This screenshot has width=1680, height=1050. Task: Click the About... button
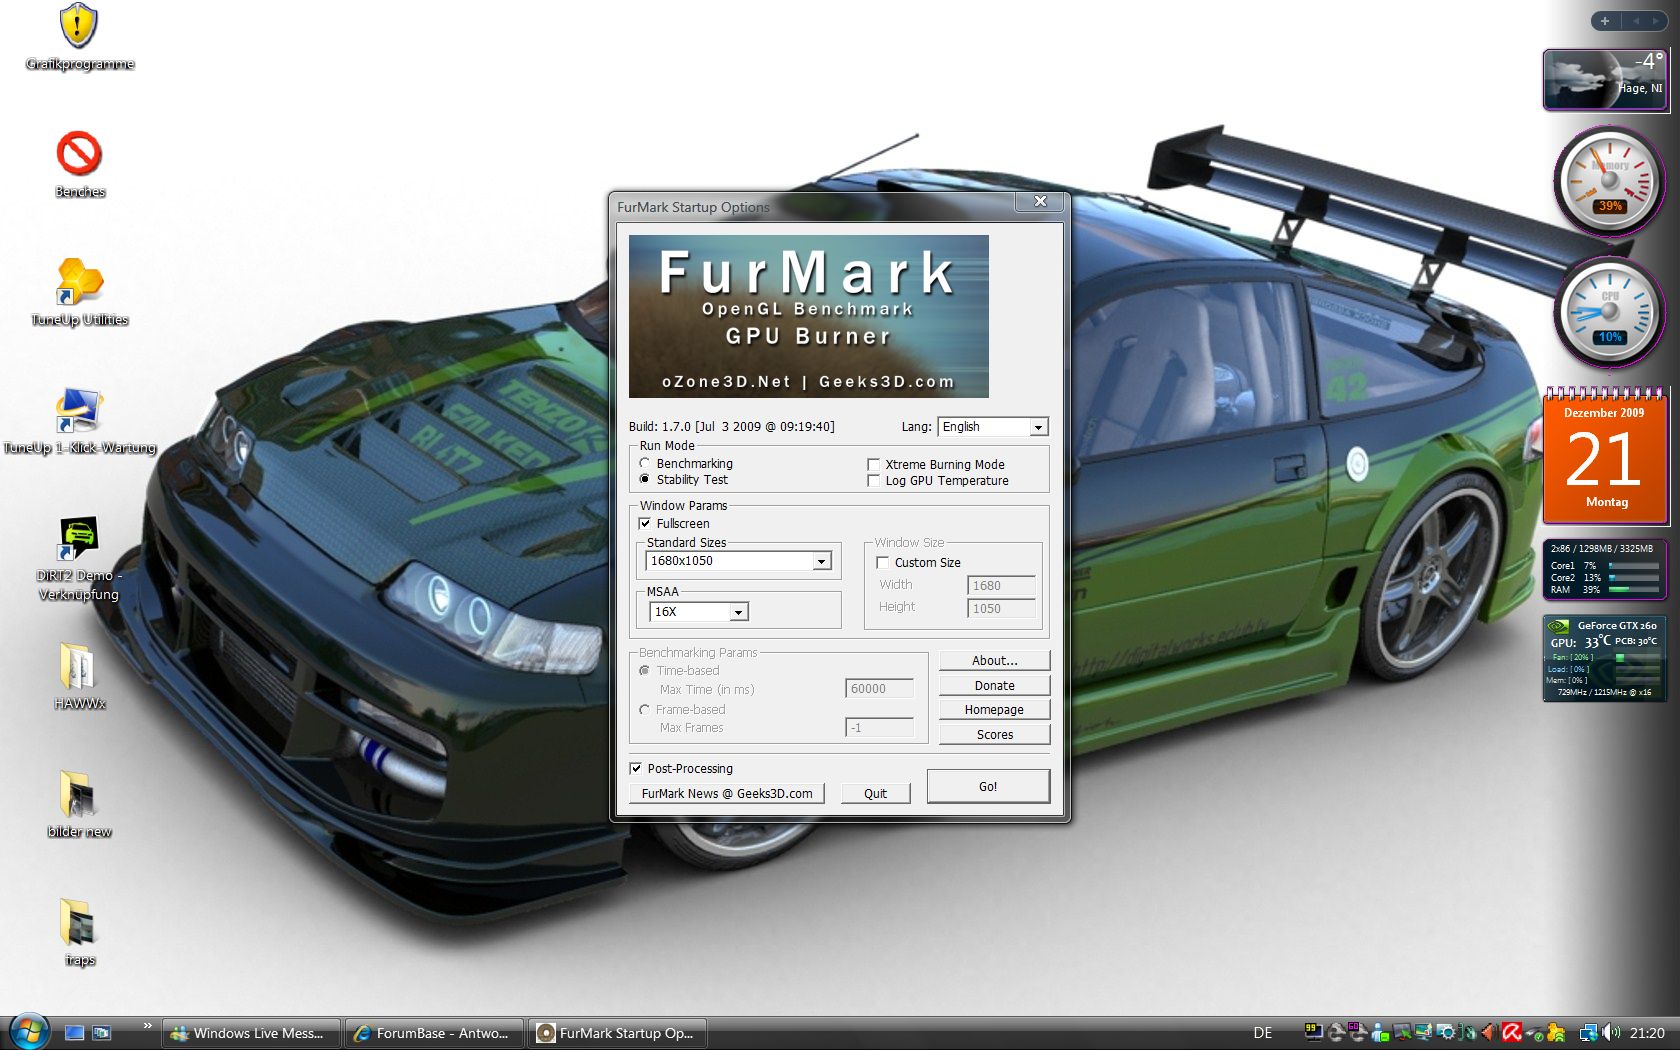coord(995,661)
